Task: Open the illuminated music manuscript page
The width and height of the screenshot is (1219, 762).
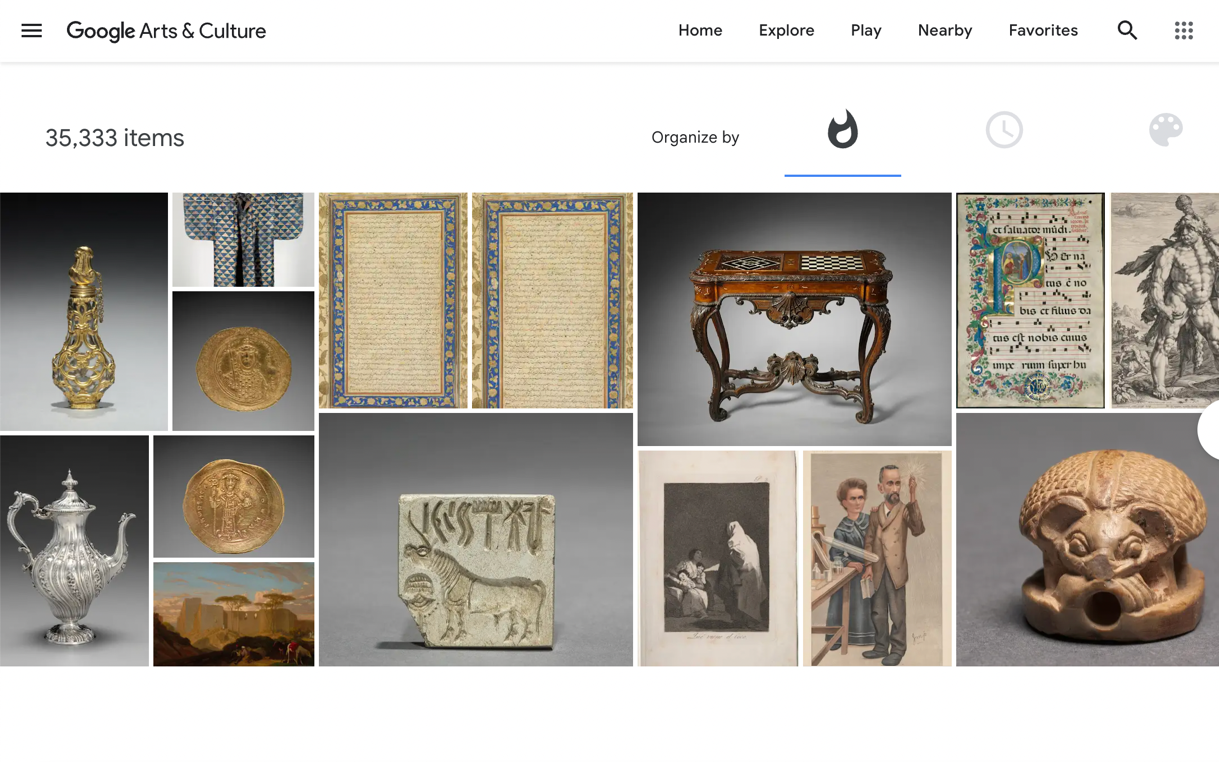Action: pos(1031,301)
